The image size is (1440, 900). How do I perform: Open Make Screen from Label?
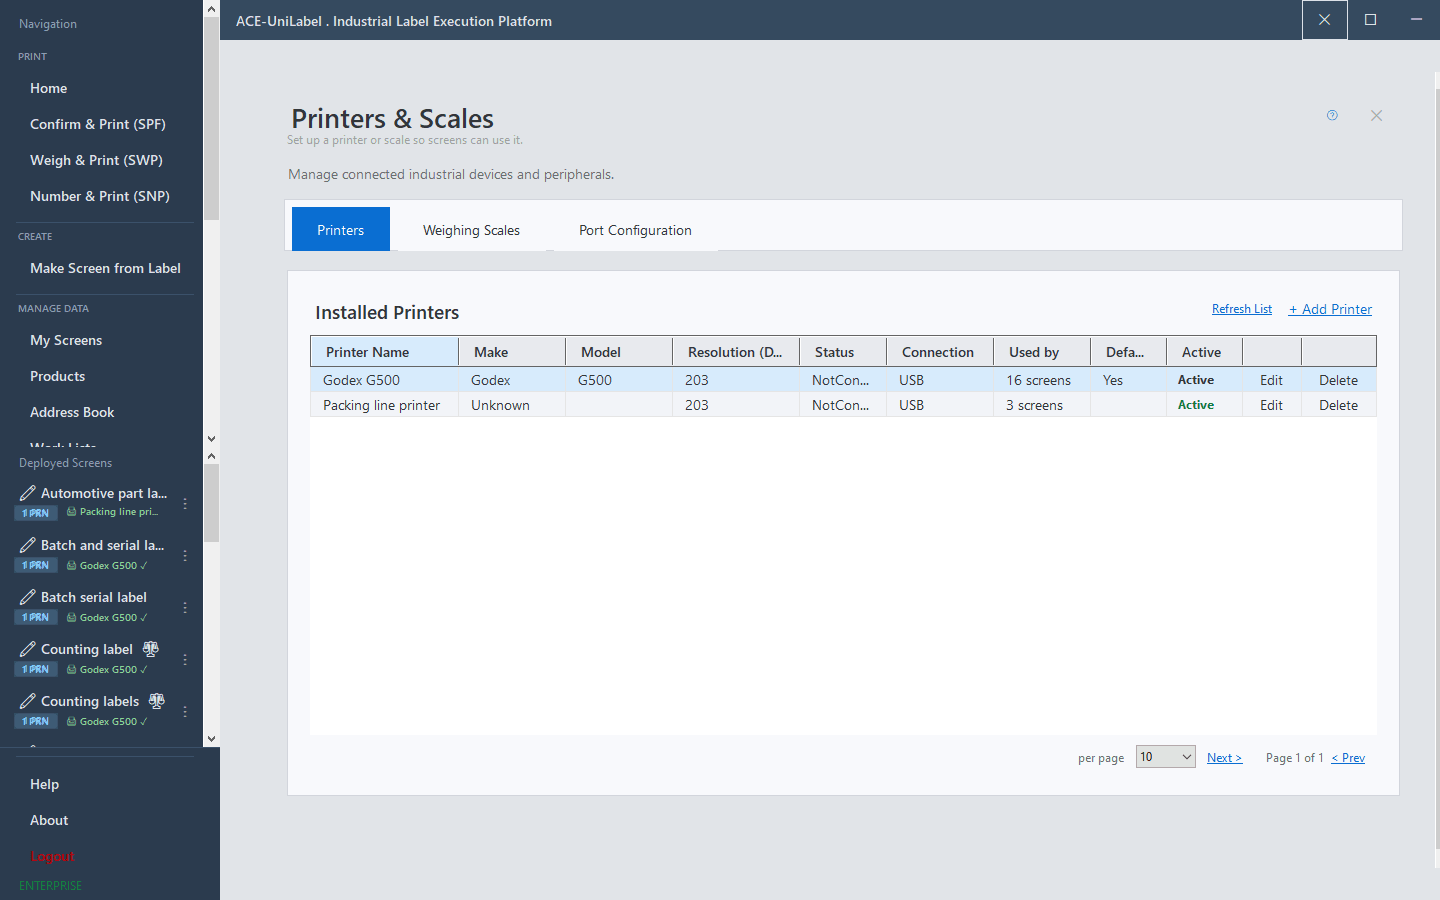tap(105, 268)
